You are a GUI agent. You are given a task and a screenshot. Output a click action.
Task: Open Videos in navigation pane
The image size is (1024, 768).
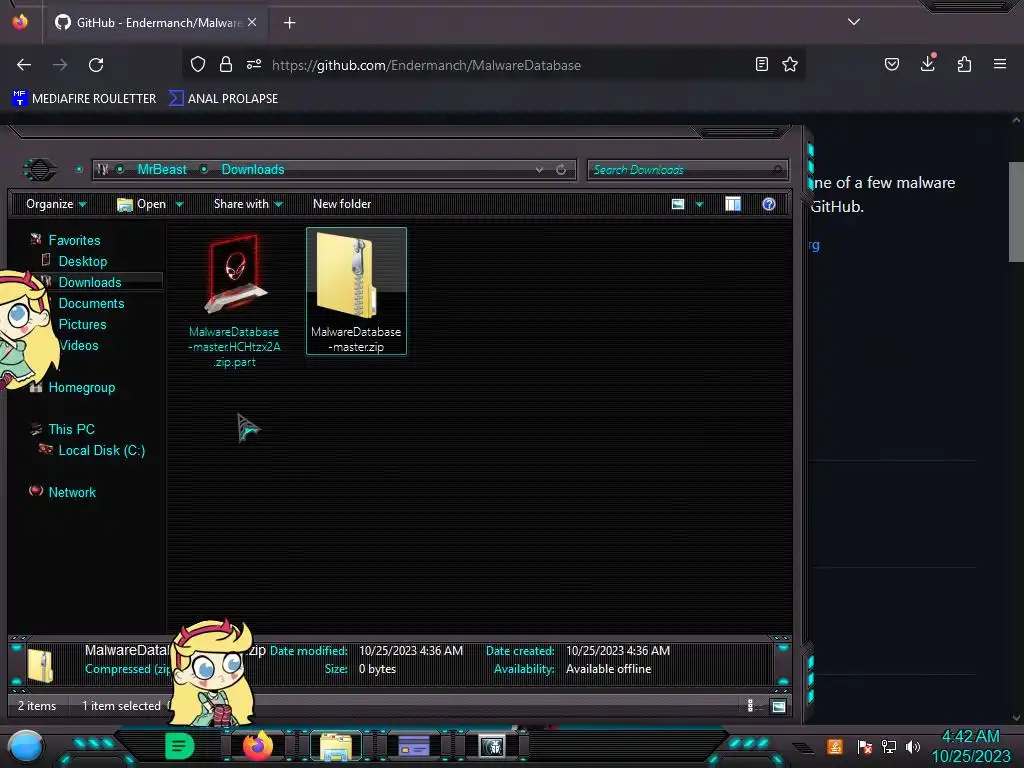pos(78,345)
